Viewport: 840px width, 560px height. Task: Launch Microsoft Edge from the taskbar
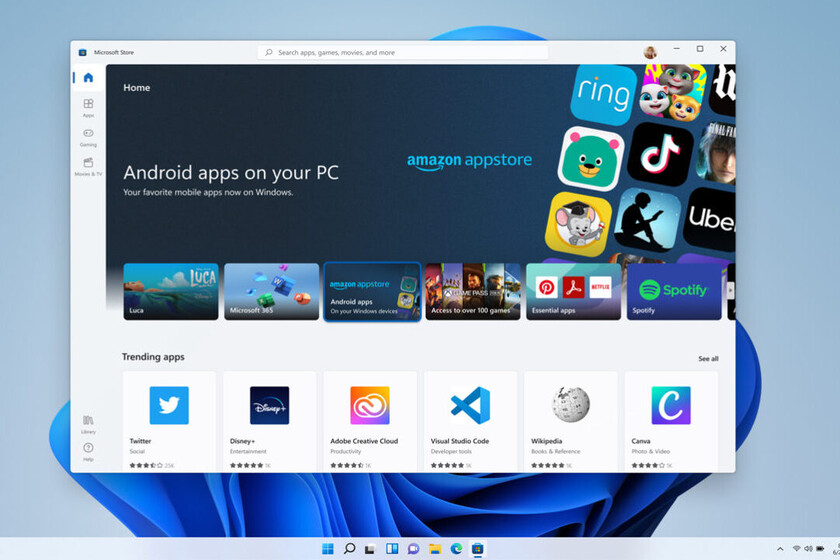tap(456, 549)
